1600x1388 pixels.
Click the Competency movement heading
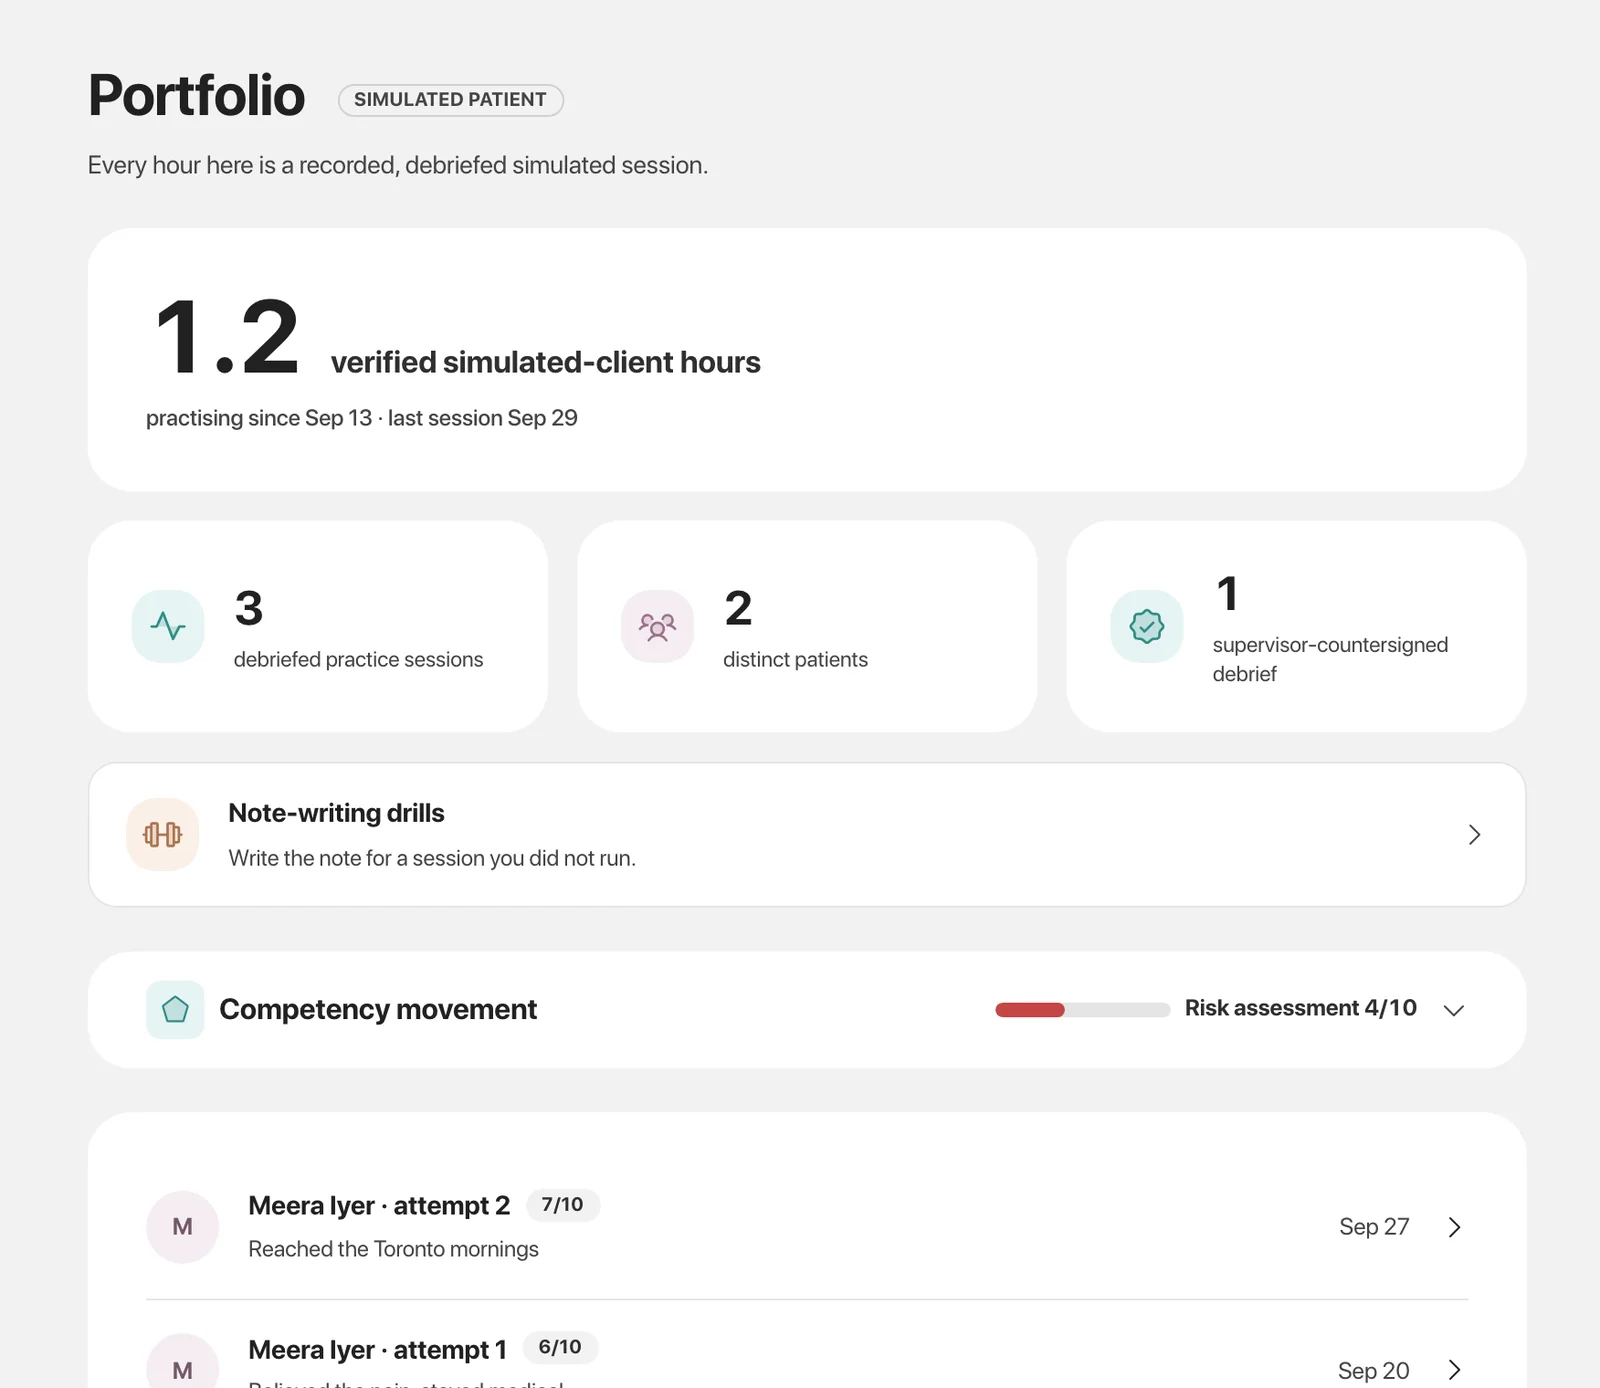pos(378,1009)
